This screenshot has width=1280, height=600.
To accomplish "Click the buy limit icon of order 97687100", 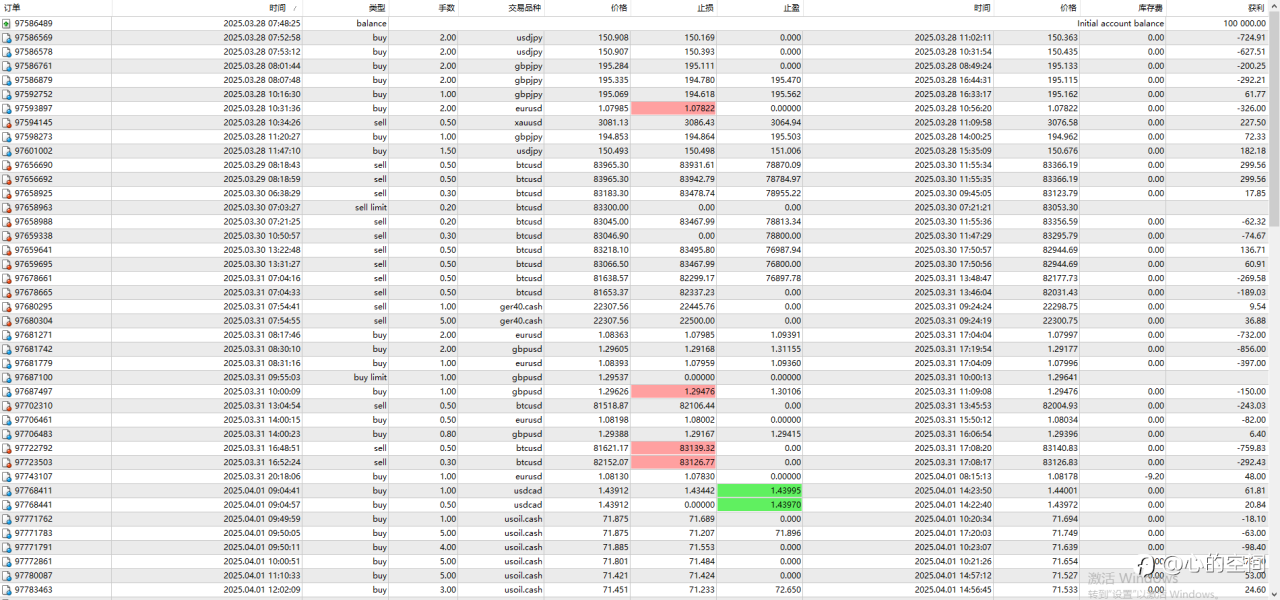I will tap(7, 377).
